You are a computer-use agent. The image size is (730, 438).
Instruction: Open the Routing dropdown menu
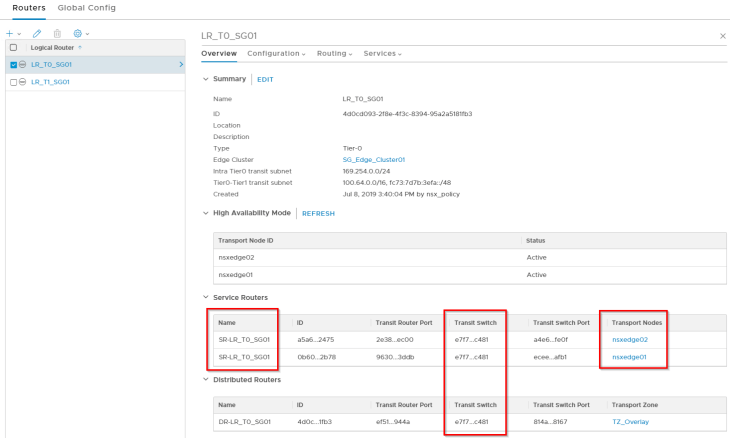click(334, 53)
